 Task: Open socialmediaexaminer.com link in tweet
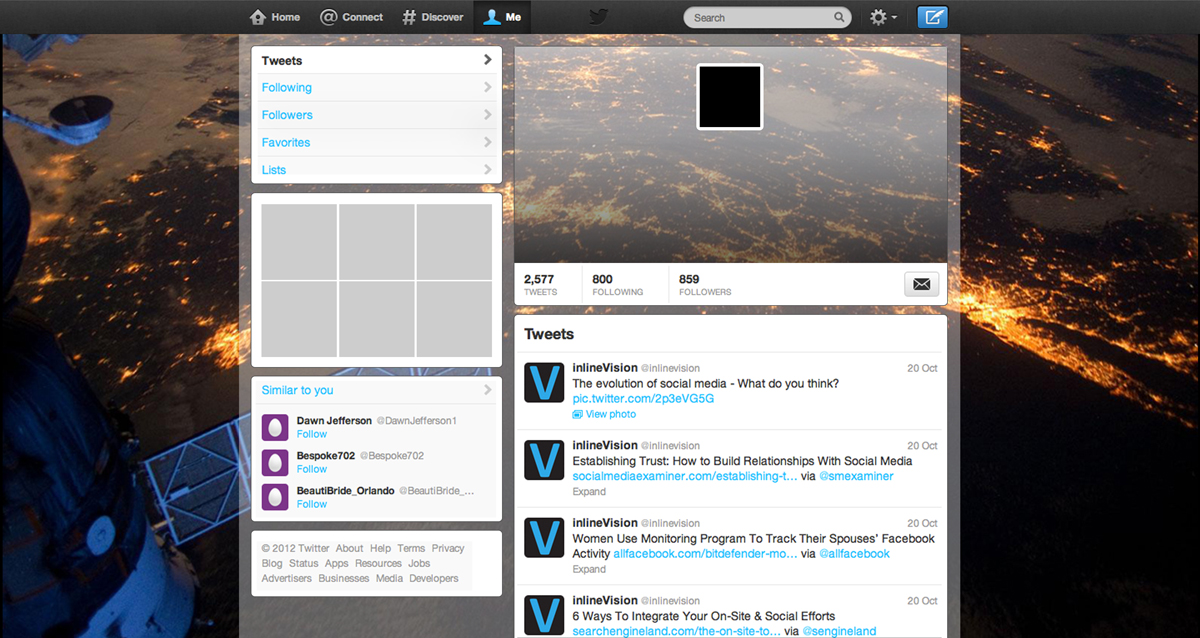[x=685, y=476]
